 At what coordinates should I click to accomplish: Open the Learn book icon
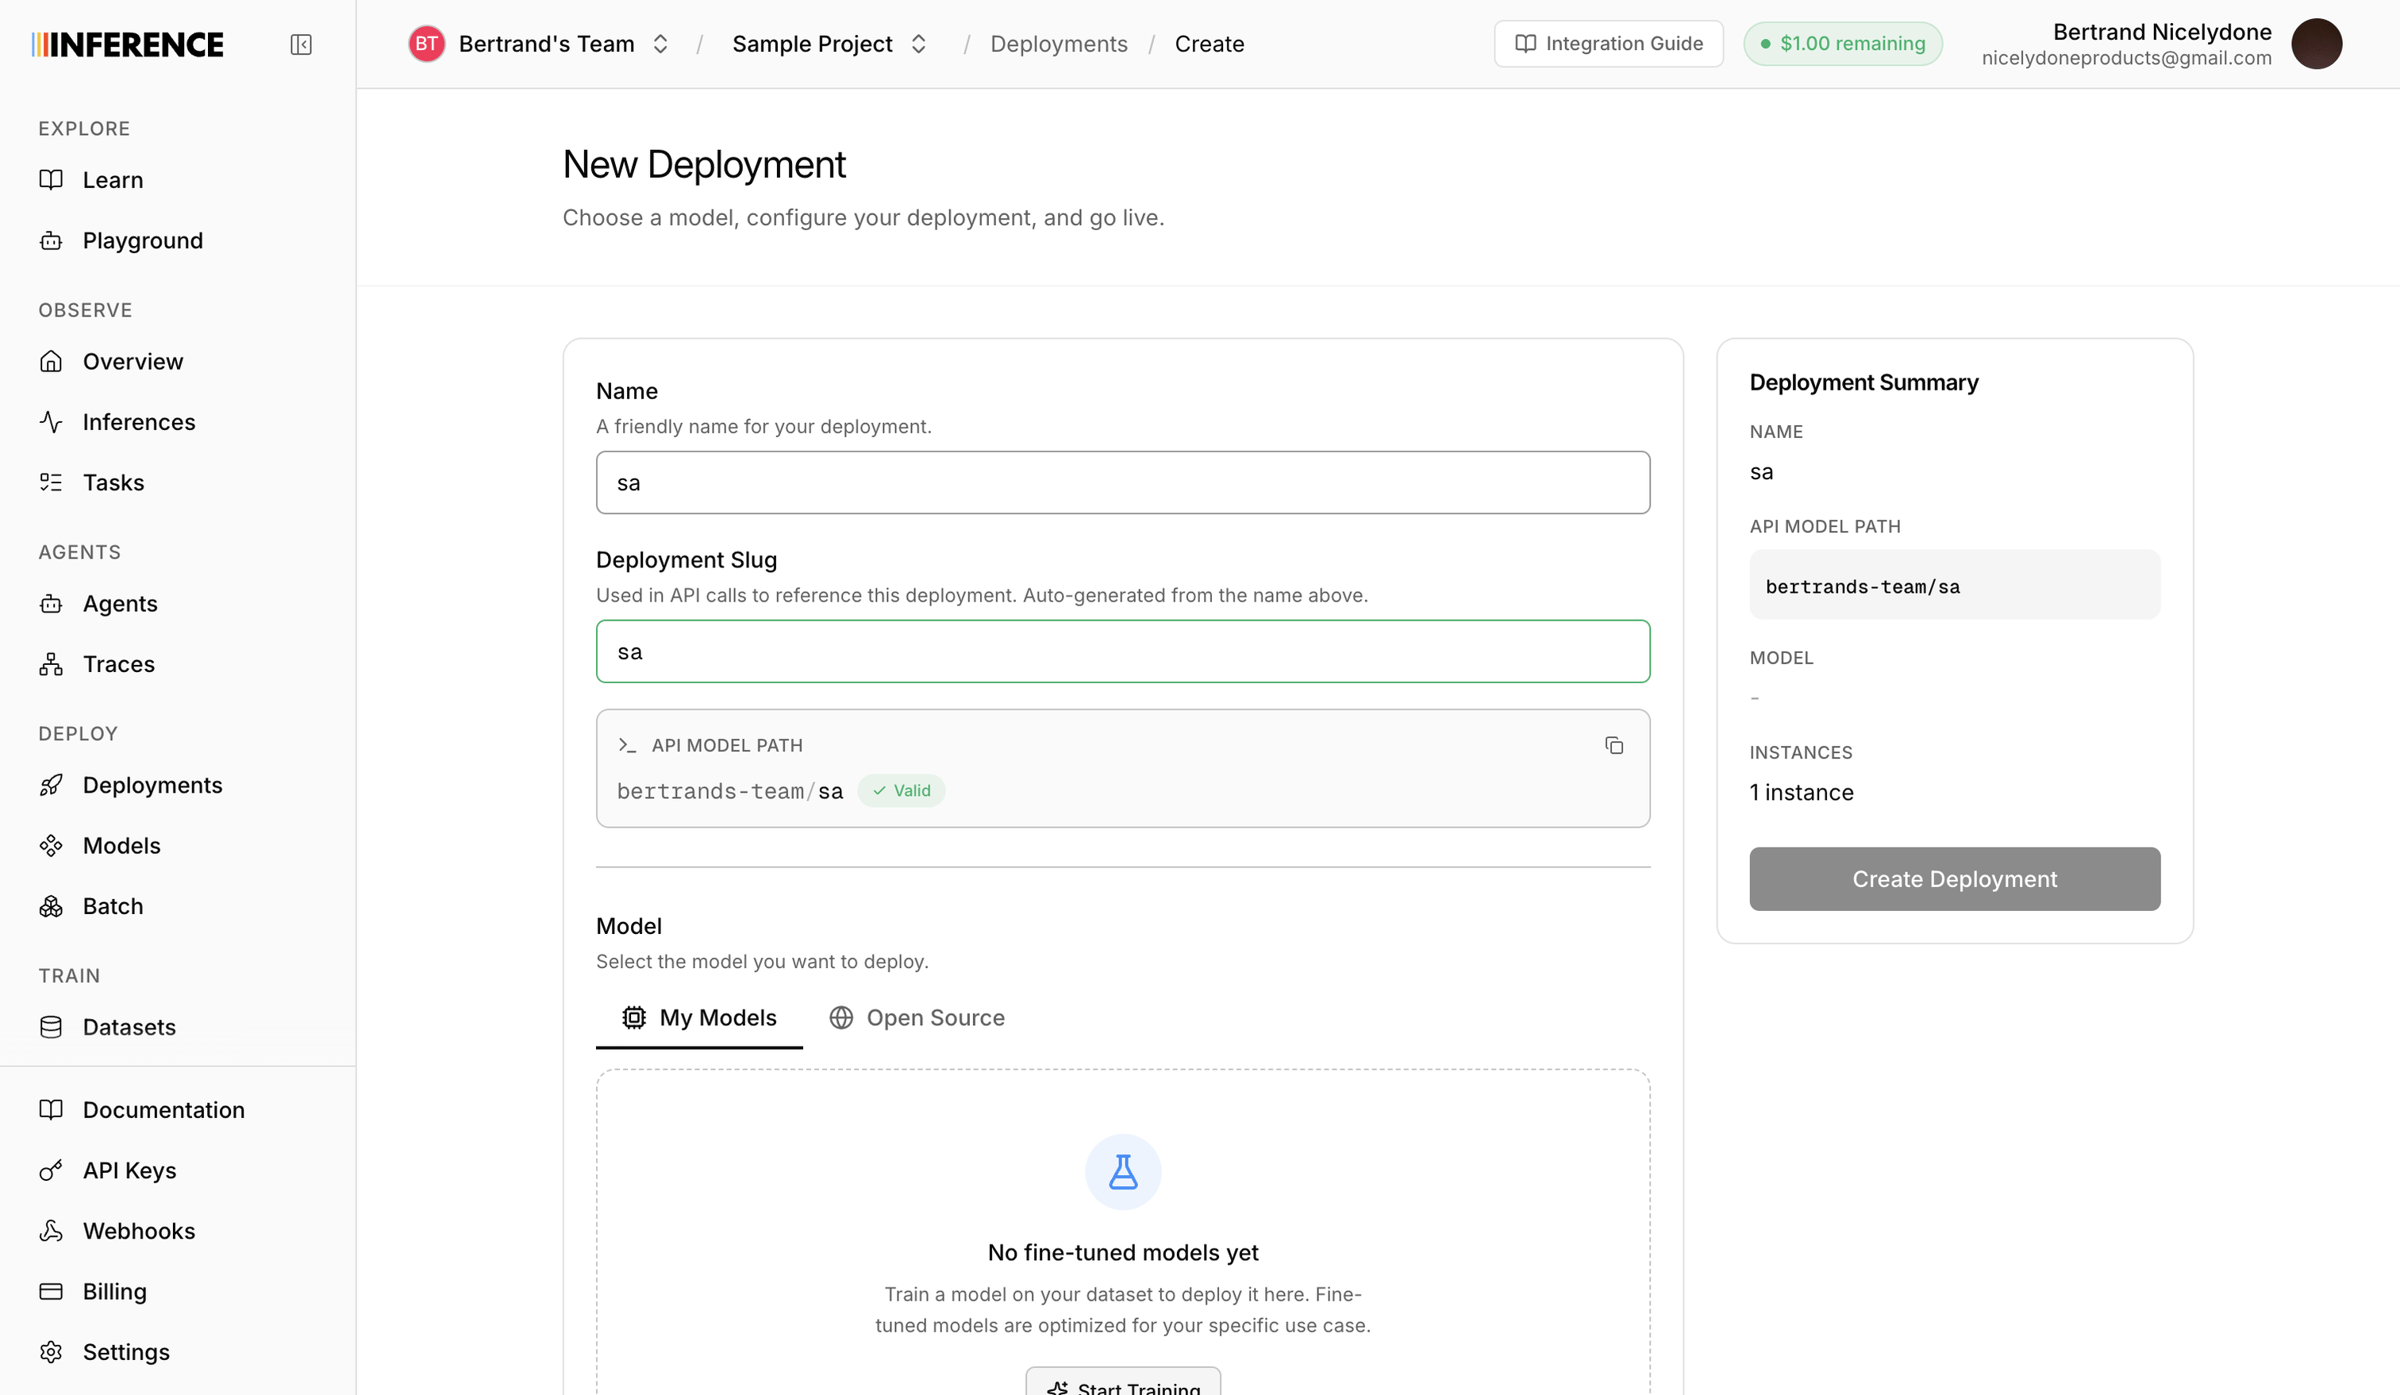click(x=51, y=180)
